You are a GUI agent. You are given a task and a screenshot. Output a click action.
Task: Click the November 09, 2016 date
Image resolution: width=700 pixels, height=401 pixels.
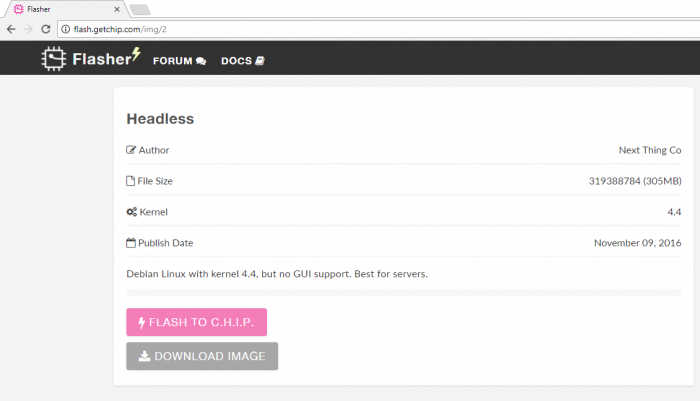coord(638,243)
